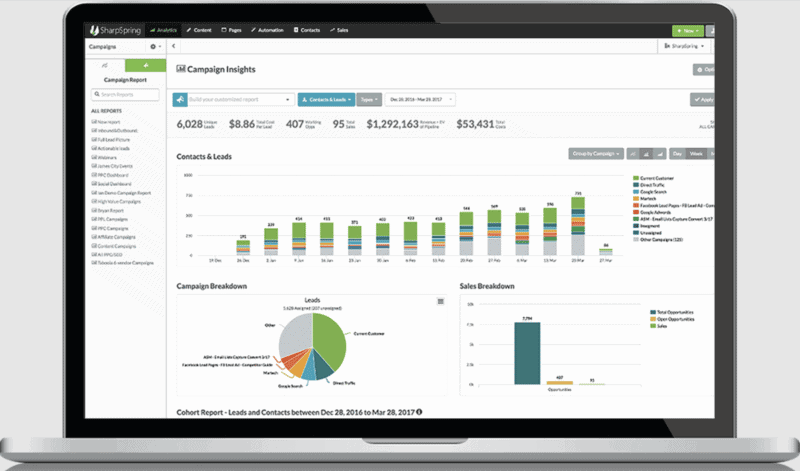Select the bar chart view icon
800x471 pixels.
[646, 154]
